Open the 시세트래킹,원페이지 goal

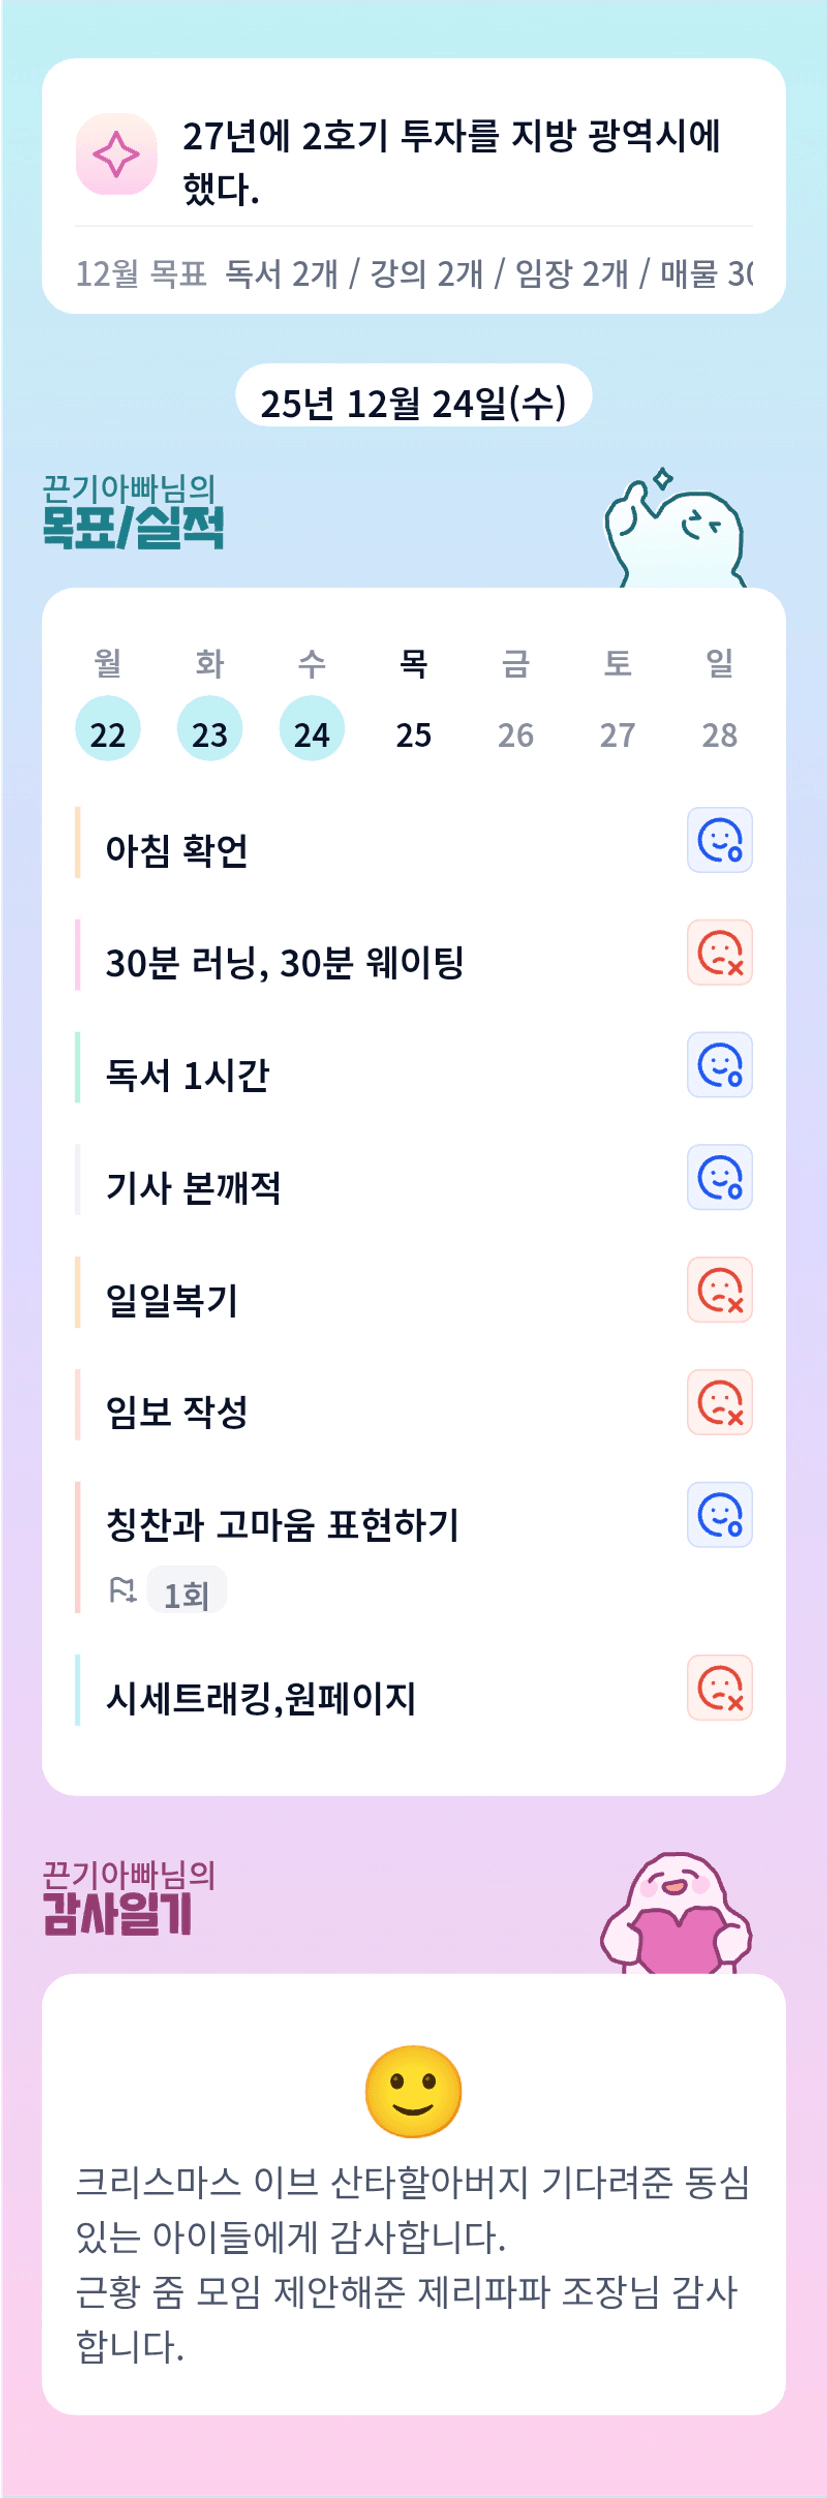261,1698
